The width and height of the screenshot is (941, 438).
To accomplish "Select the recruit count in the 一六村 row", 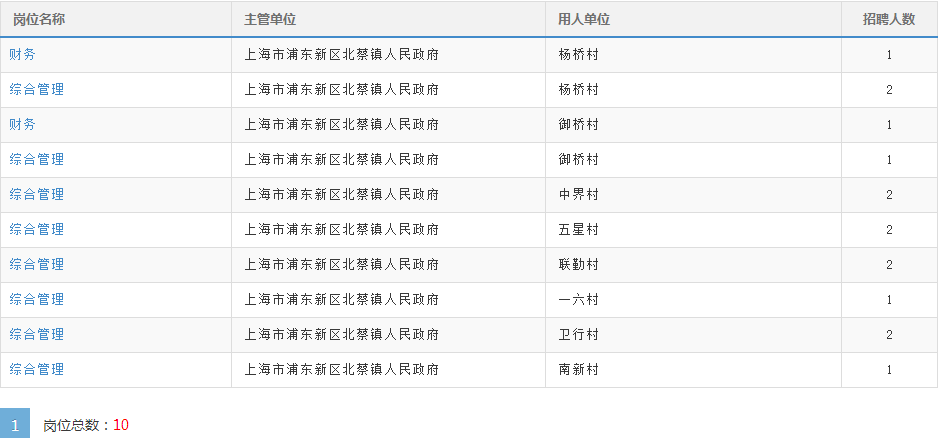I will 889,299.
